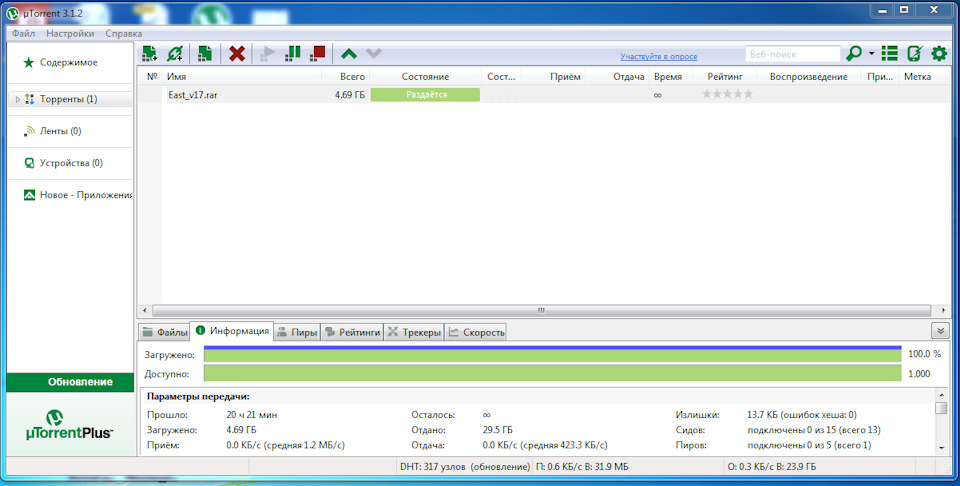Select Содержимое in the sidebar

tap(69, 62)
